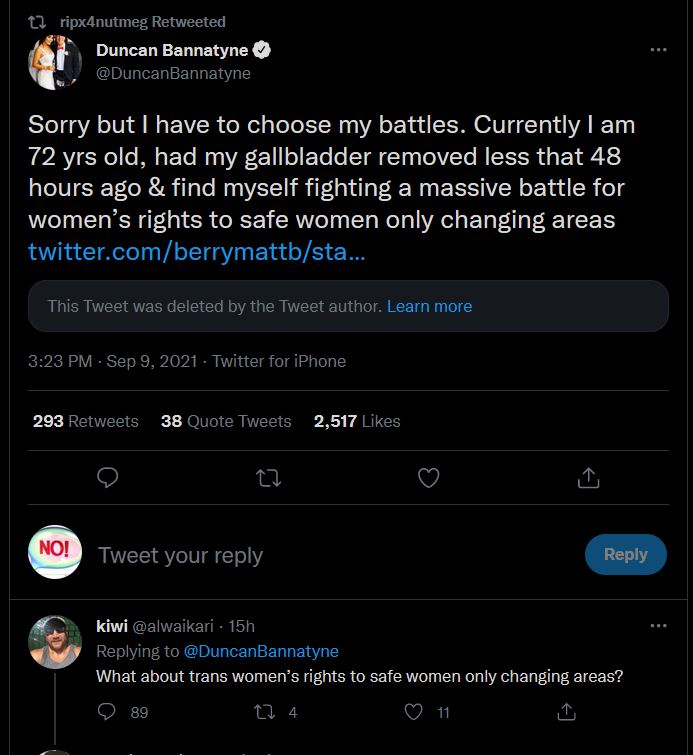Open more options on kiwi's reply
Screen dimensions: 693x755
pyautogui.click(x=657, y=626)
